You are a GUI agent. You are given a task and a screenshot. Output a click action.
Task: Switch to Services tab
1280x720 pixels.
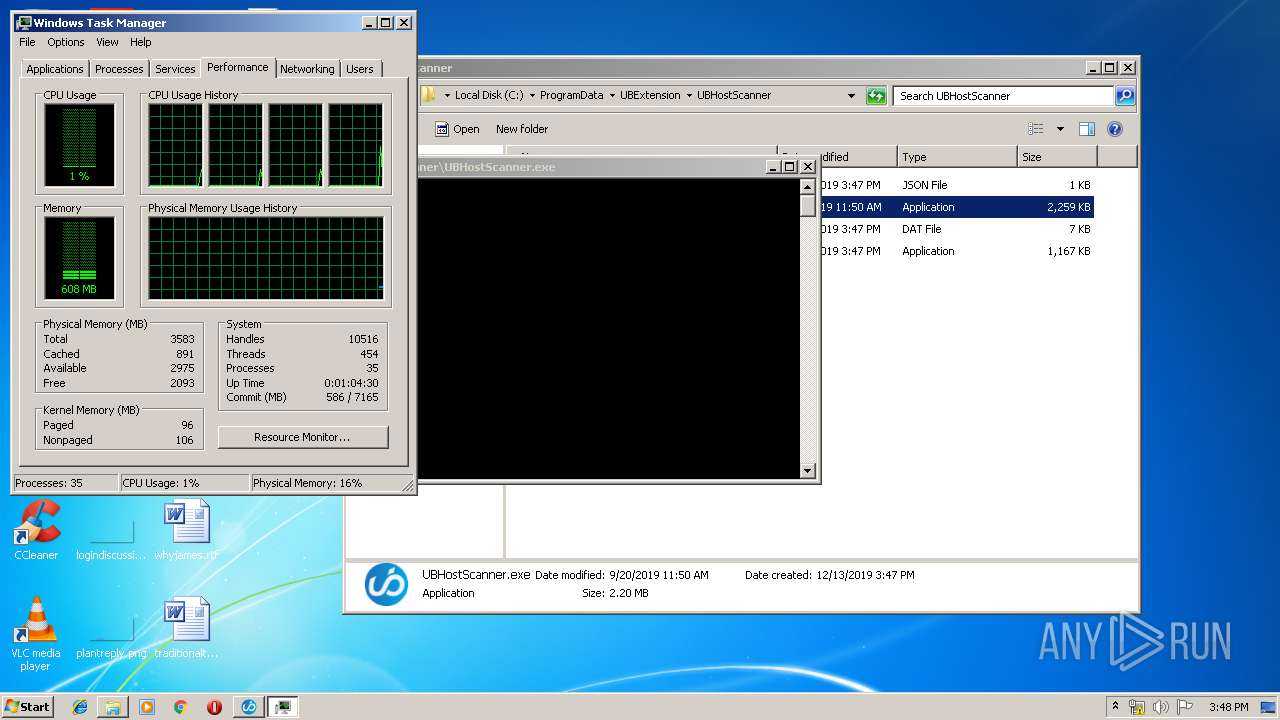coord(175,69)
